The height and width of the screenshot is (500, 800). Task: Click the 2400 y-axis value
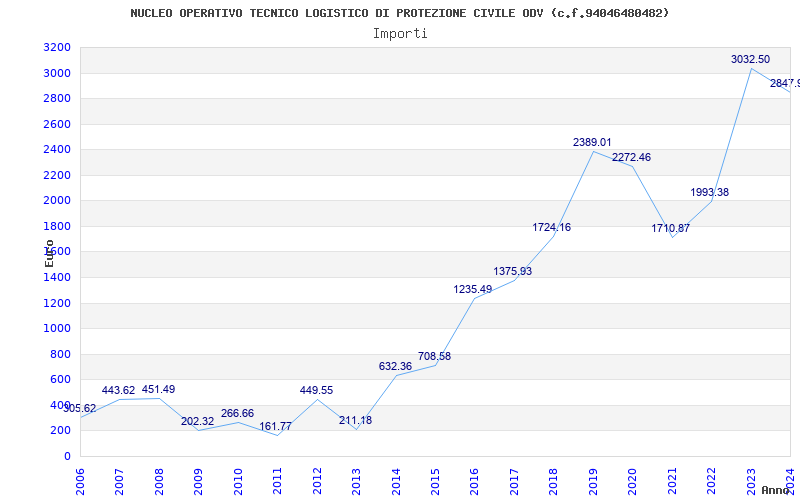[x=57, y=149]
